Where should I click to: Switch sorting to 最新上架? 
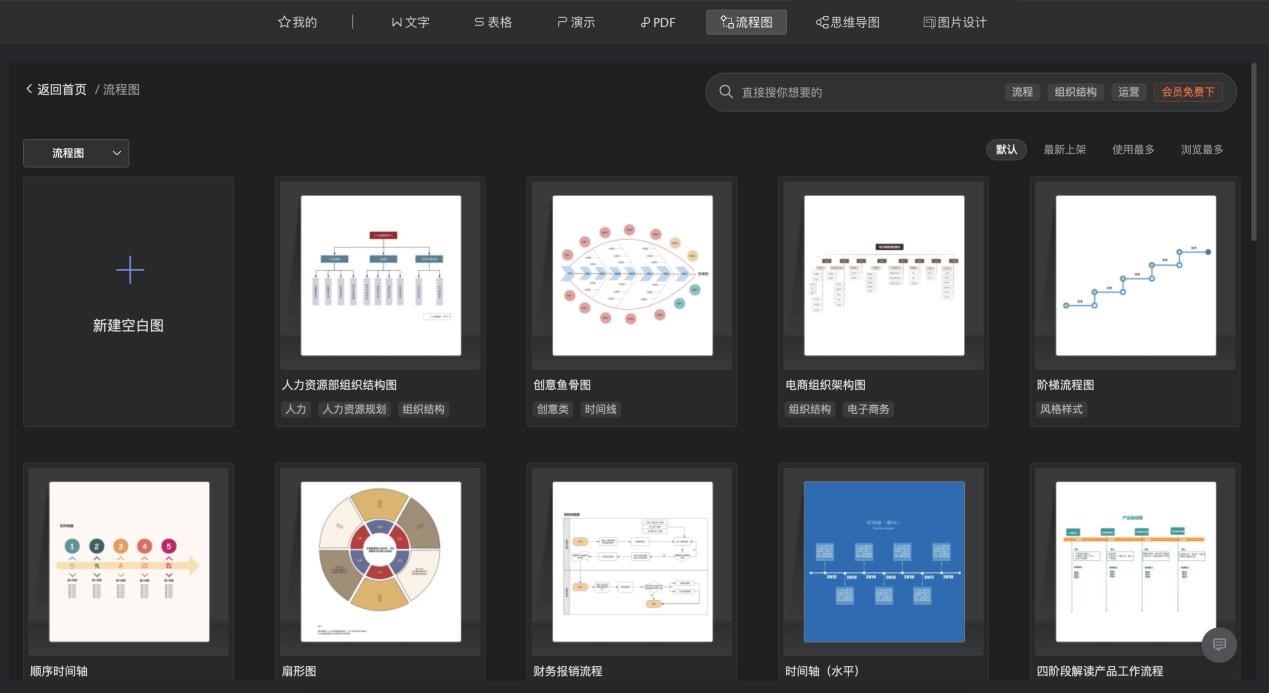[1063, 149]
